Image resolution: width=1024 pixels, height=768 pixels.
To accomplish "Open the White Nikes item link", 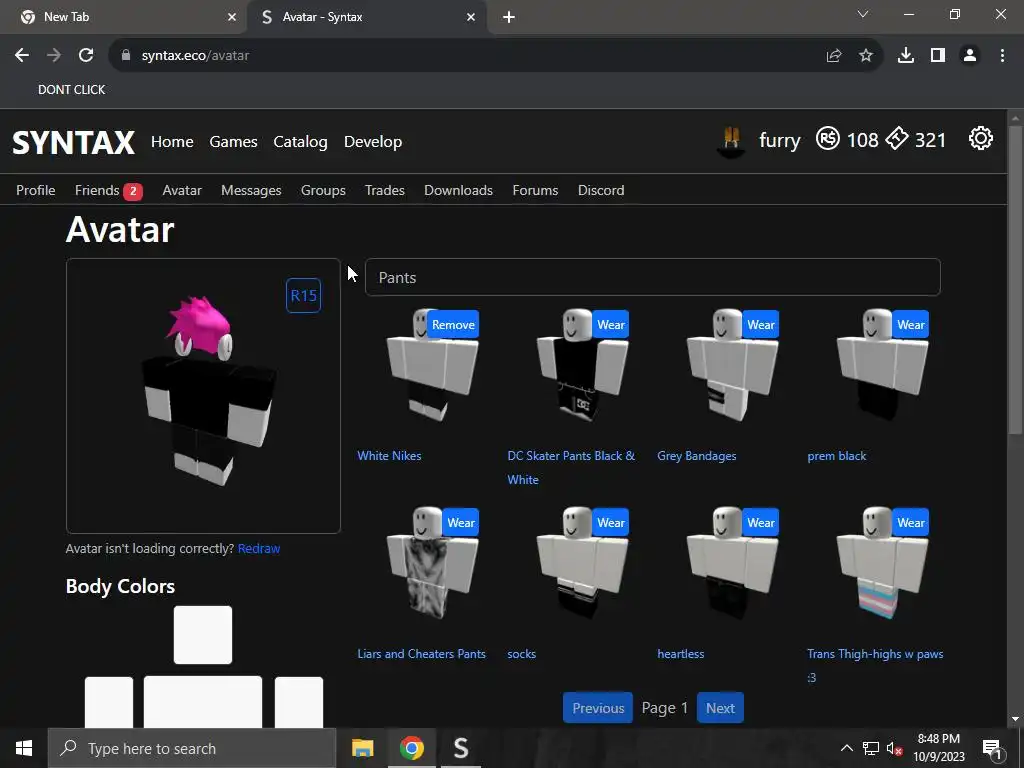I will (x=389, y=456).
